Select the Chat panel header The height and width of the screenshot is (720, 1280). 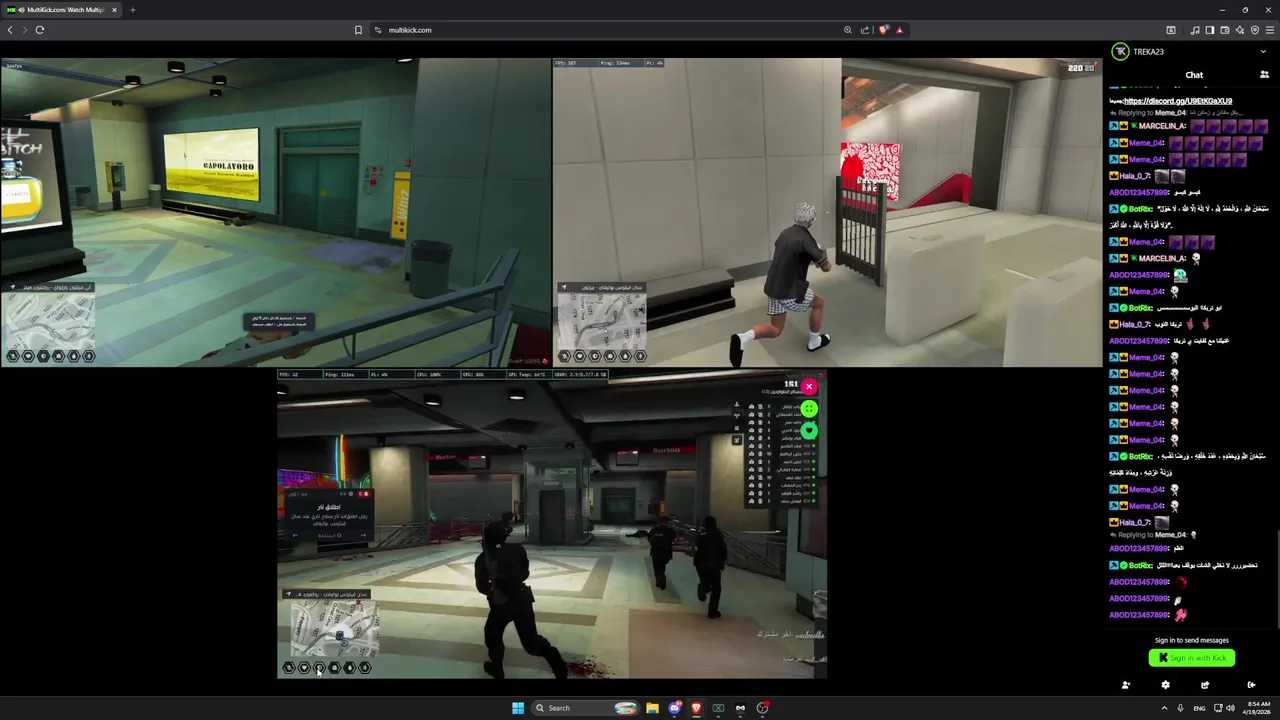pyautogui.click(x=1194, y=75)
